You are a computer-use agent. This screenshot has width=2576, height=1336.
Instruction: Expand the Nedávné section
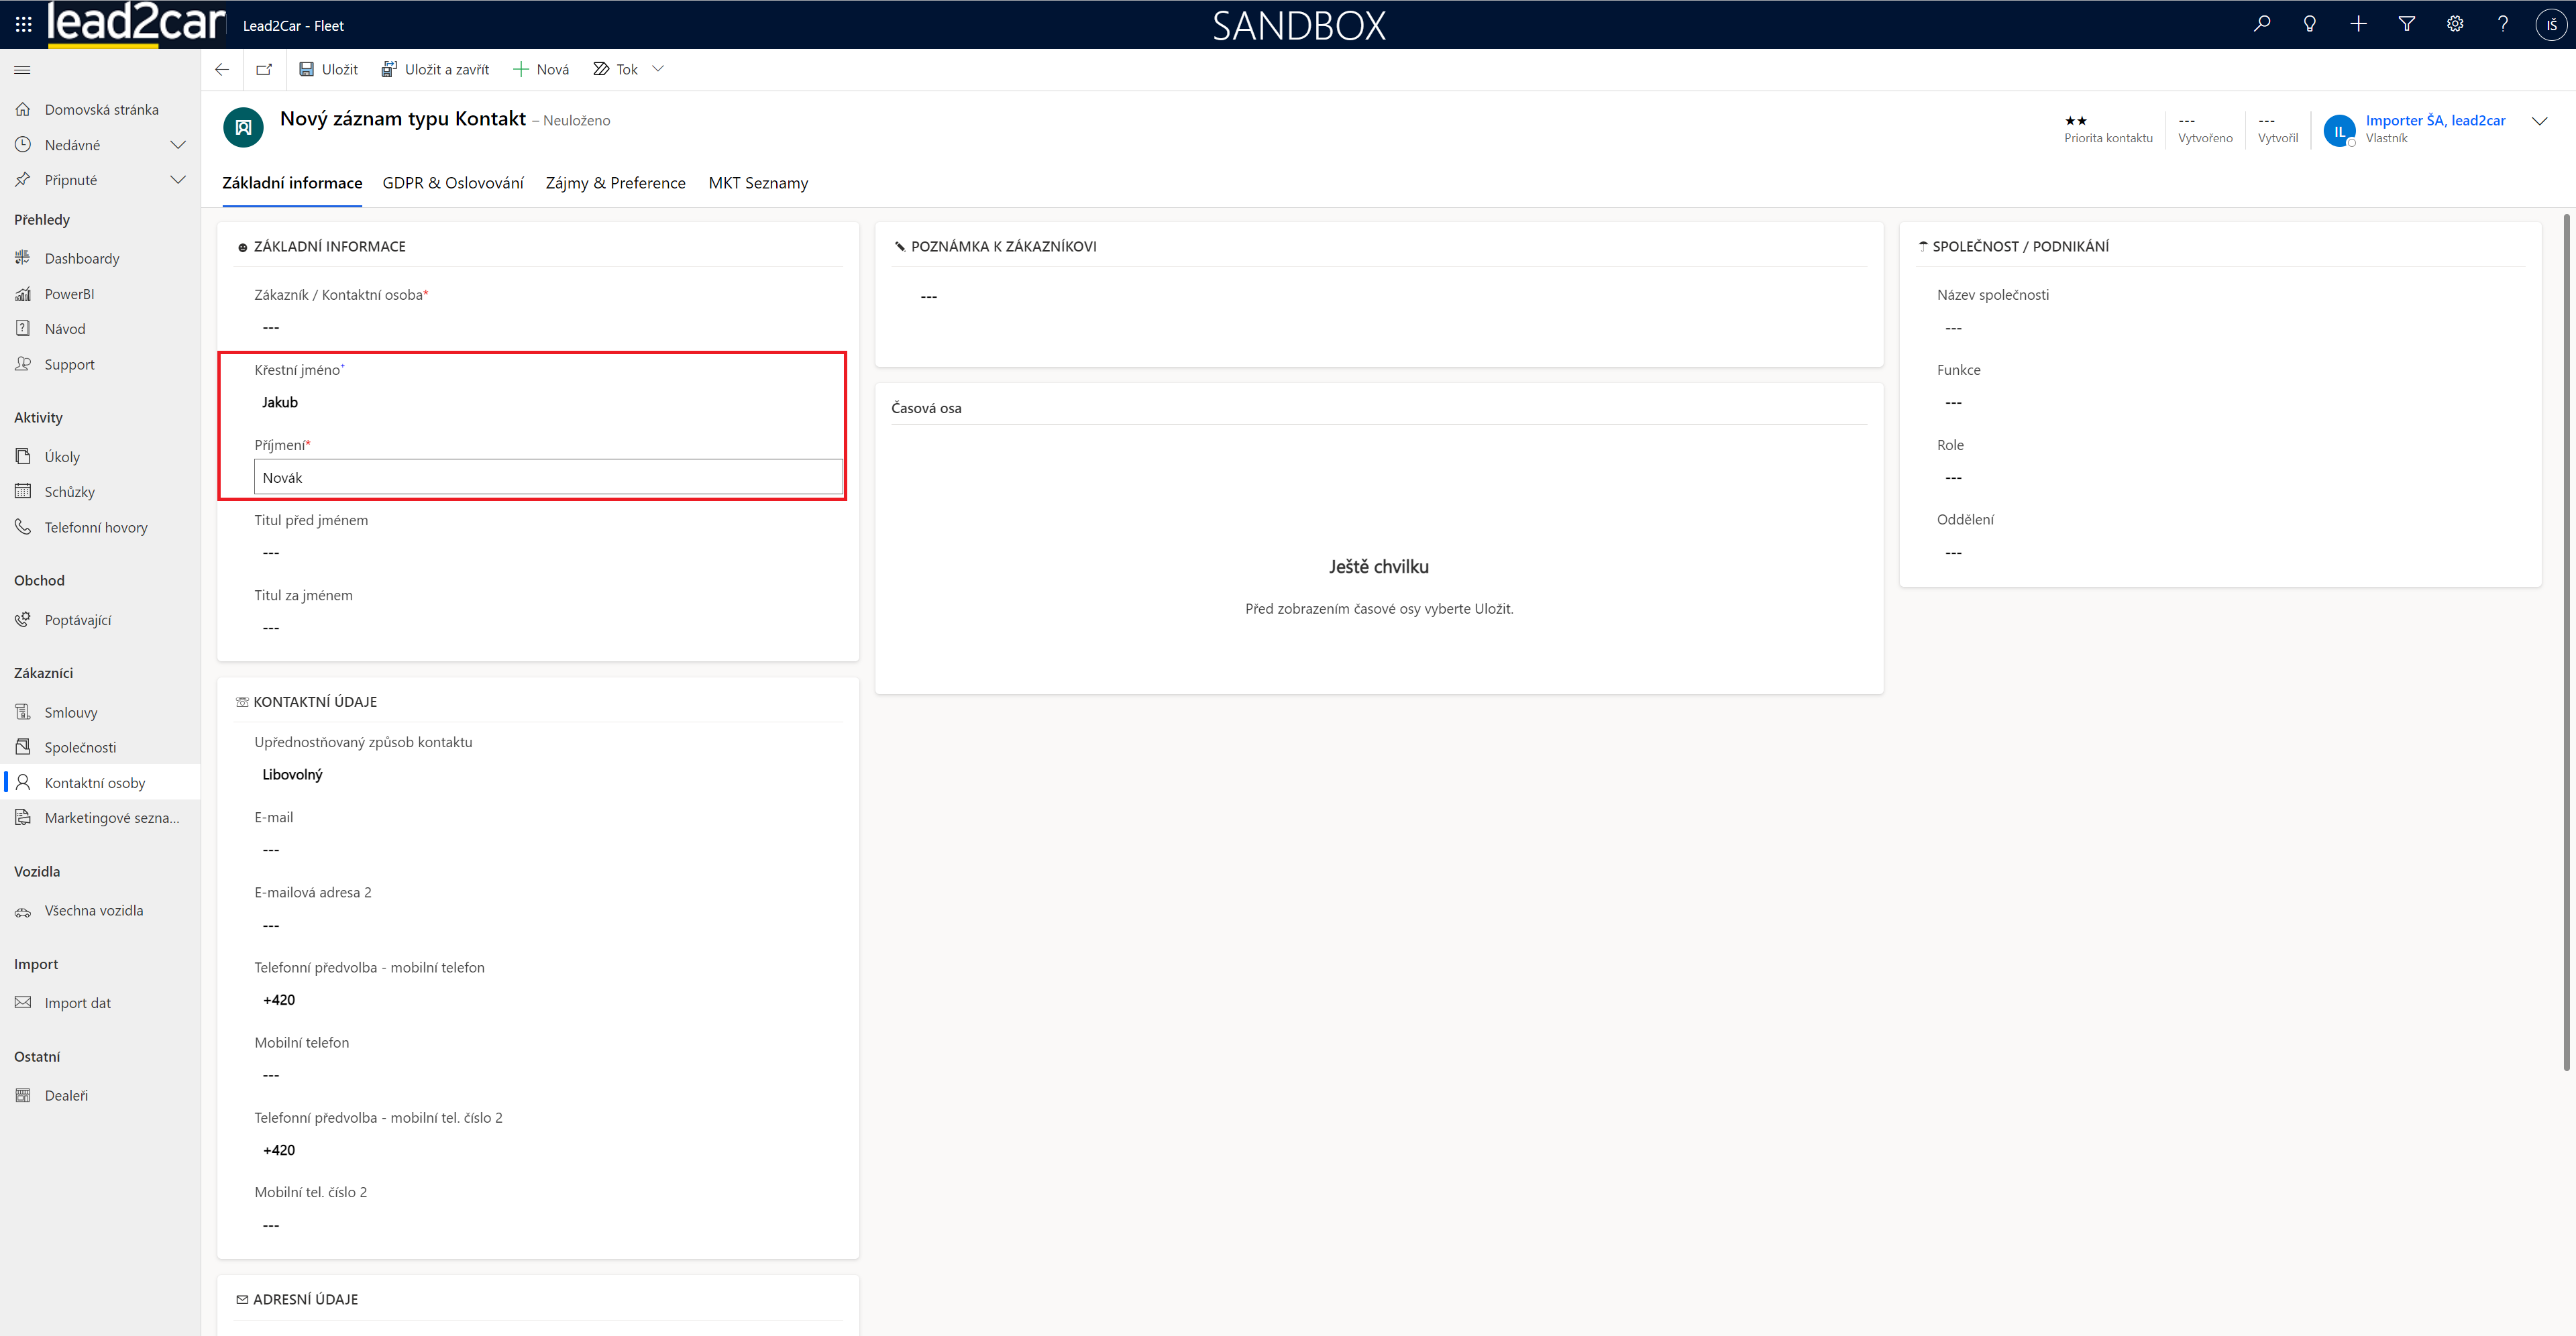point(178,145)
